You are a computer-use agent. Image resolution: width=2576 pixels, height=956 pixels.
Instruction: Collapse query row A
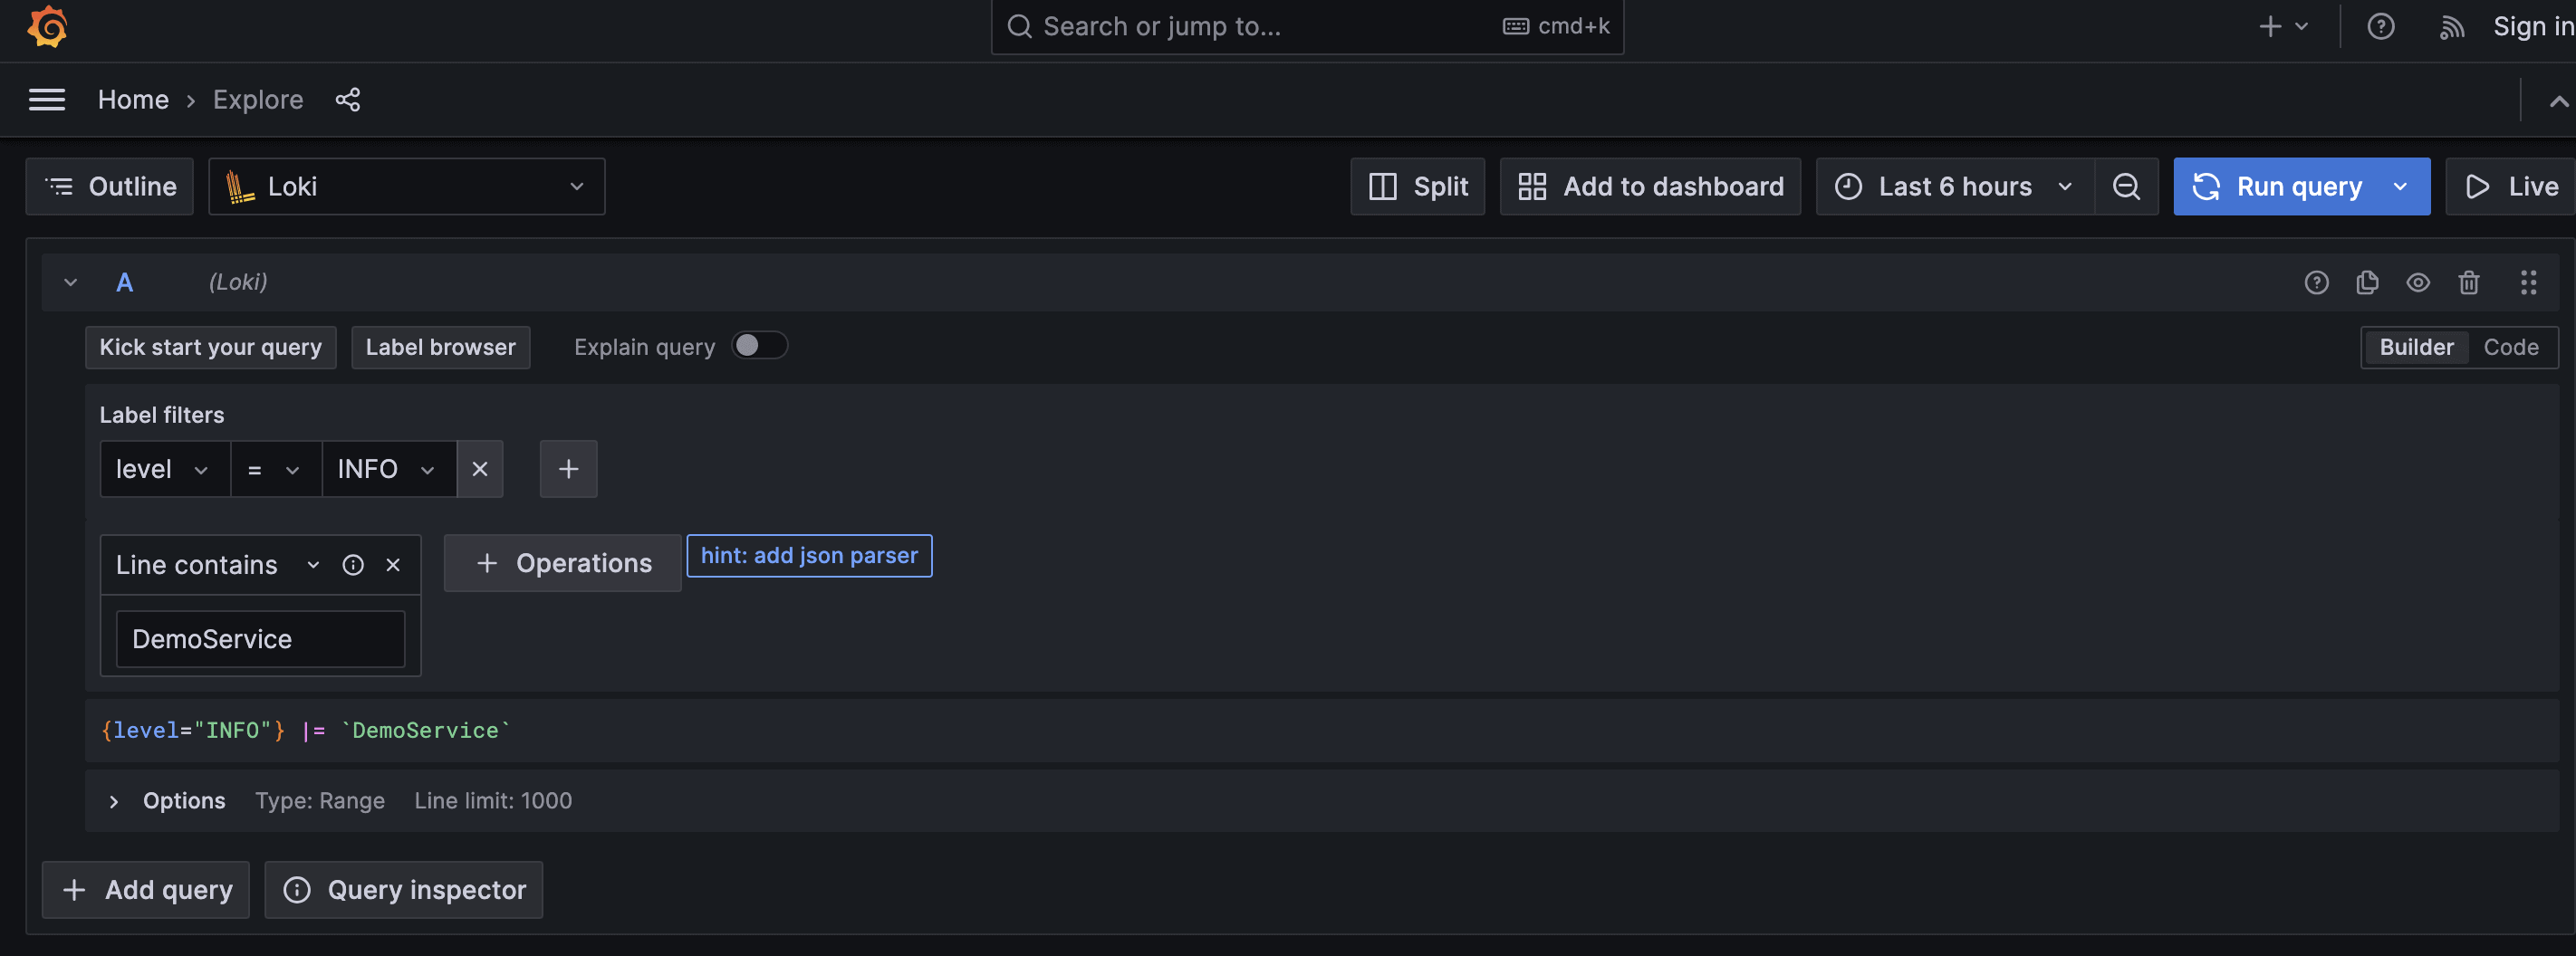70,283
